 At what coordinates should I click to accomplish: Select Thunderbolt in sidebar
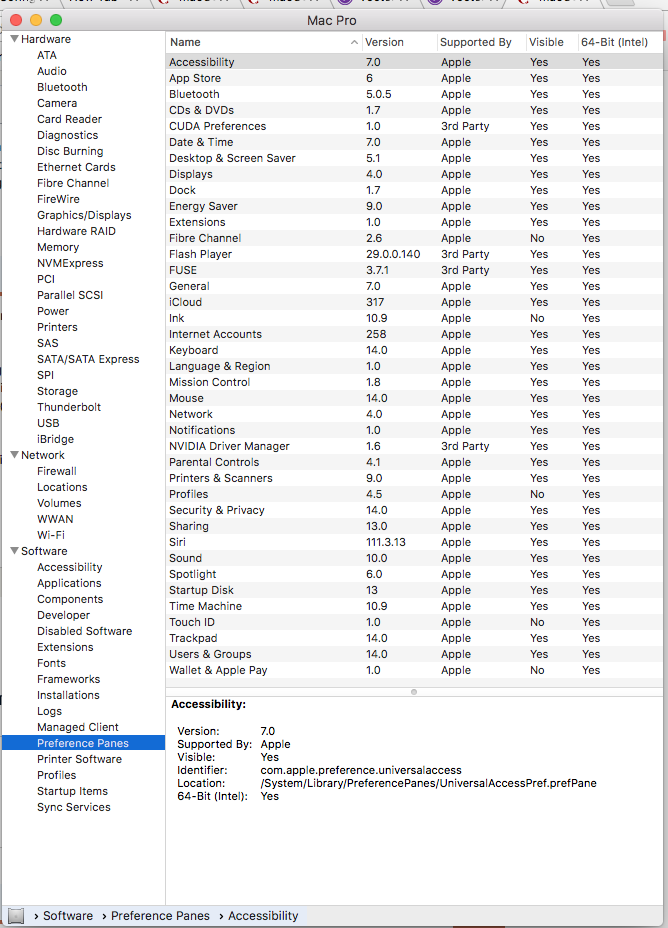(69, 407)
